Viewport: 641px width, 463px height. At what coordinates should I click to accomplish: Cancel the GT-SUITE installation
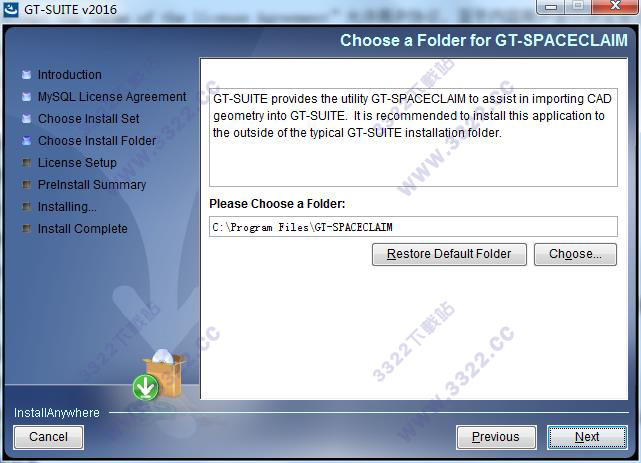48,437
